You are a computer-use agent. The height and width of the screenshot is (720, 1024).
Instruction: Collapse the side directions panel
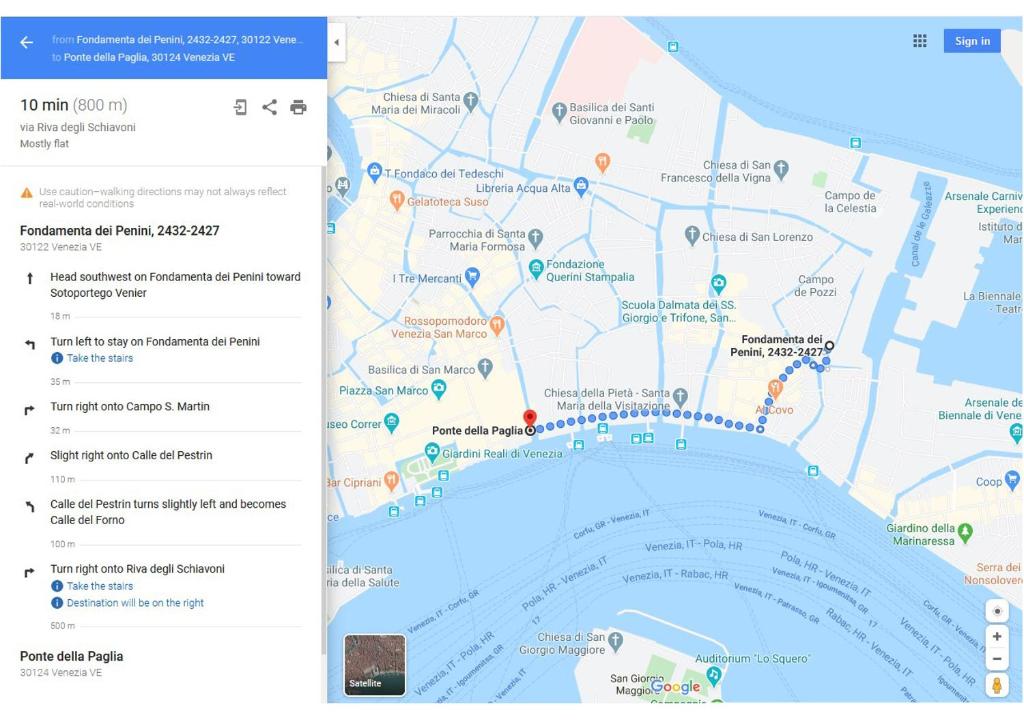pos(336,42)
